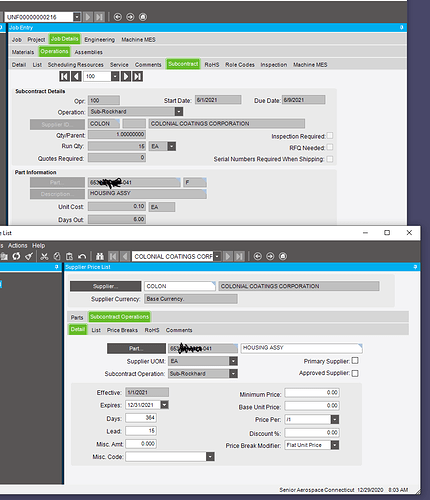The width and height of the screenshot is (430, 500).
Task: Click the Minimum Price field
Action: coord(312,393)
